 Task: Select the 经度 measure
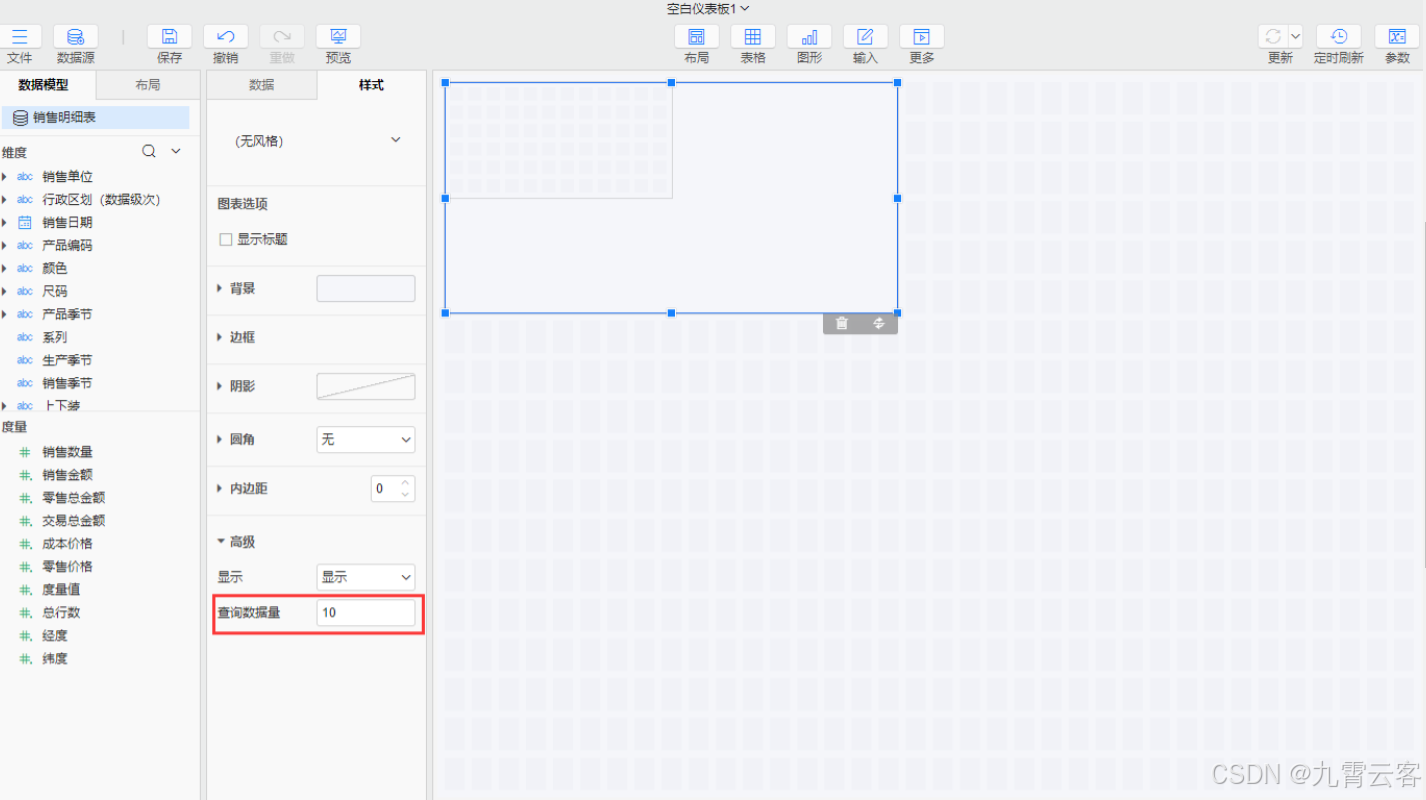pyautogui.click(x=55, y=636)
